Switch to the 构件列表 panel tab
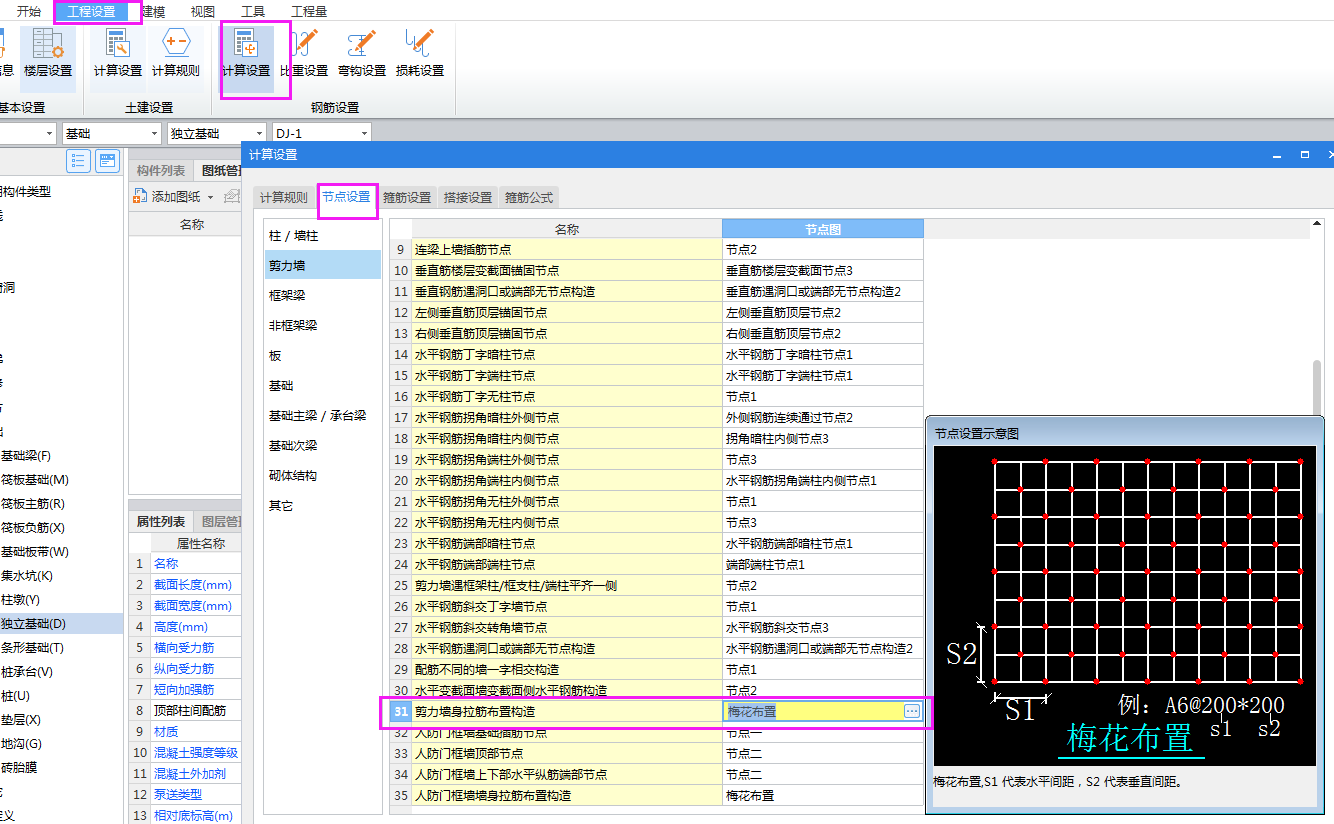The width and height of the screenshot is (1334, 824). (x=161, y=171)
